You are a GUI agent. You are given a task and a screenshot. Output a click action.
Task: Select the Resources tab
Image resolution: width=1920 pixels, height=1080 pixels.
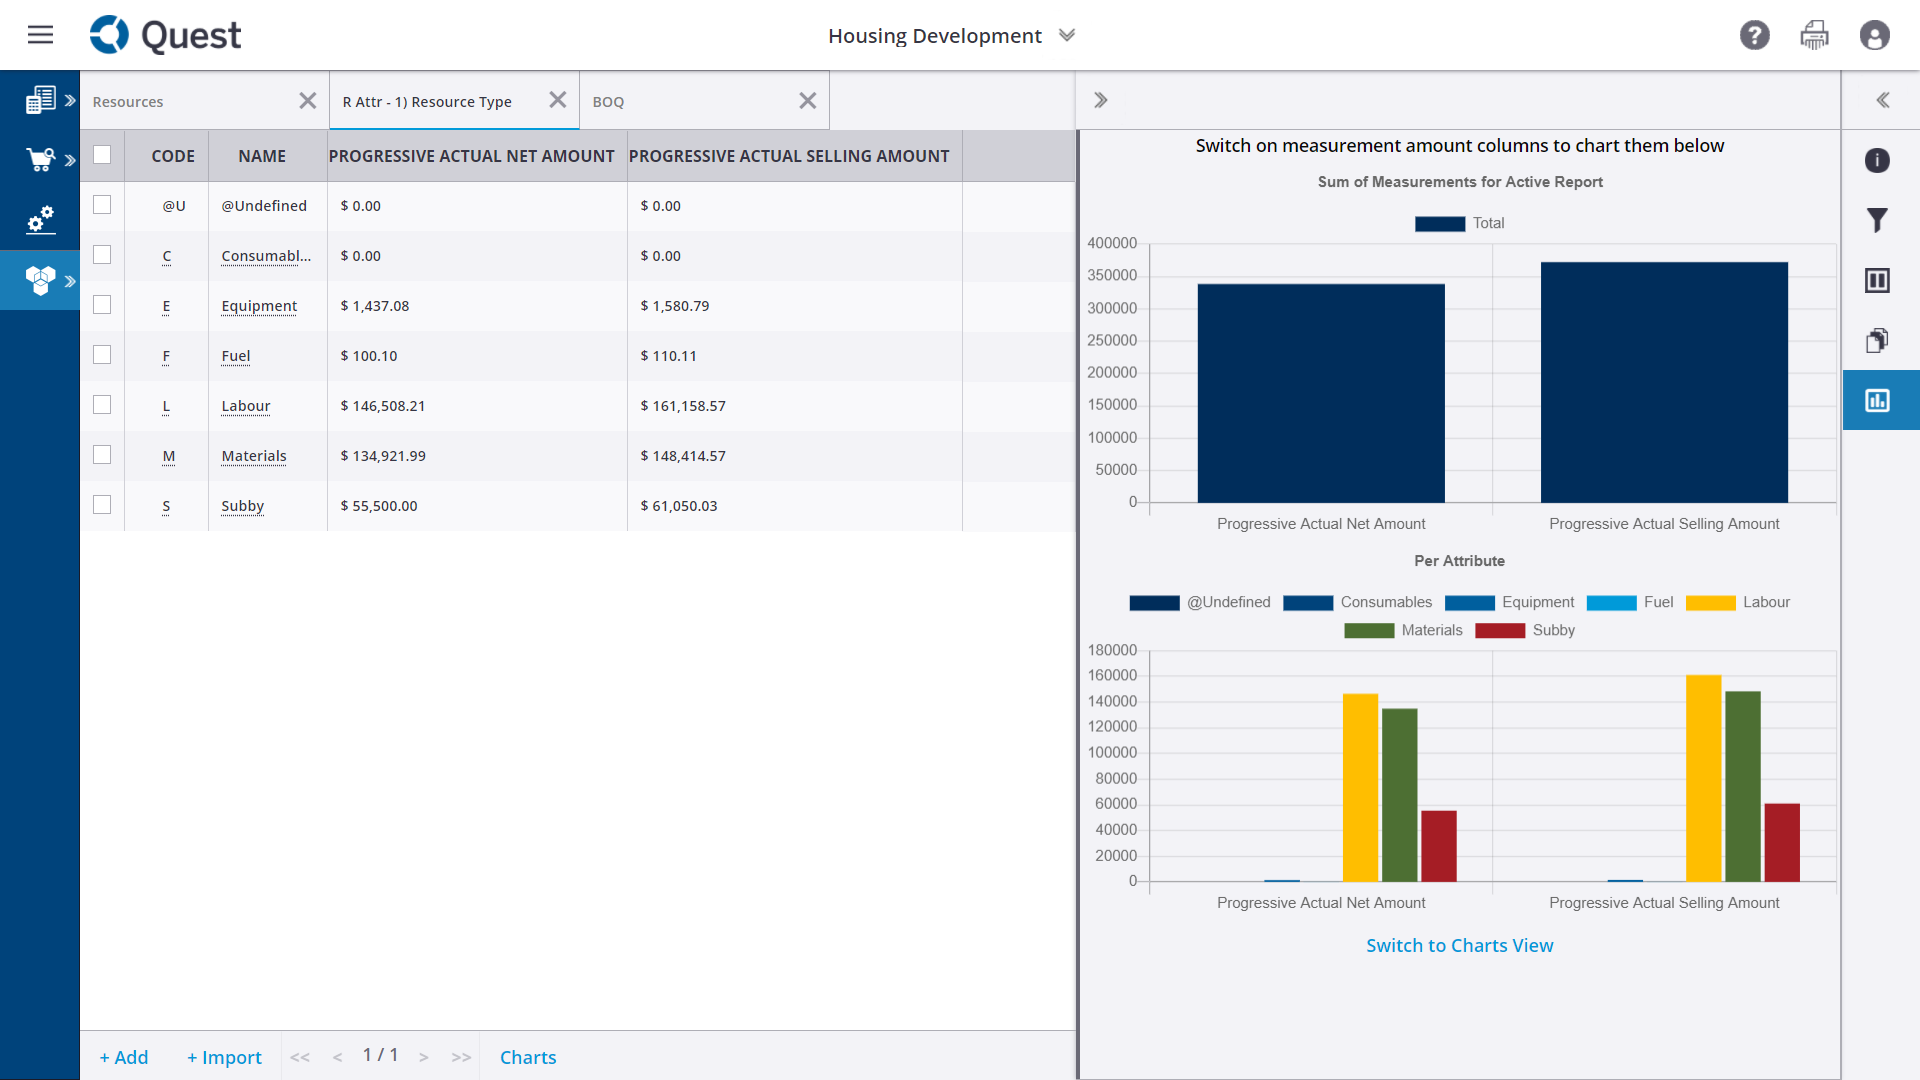pyautogui.click(x=127, y=101)
